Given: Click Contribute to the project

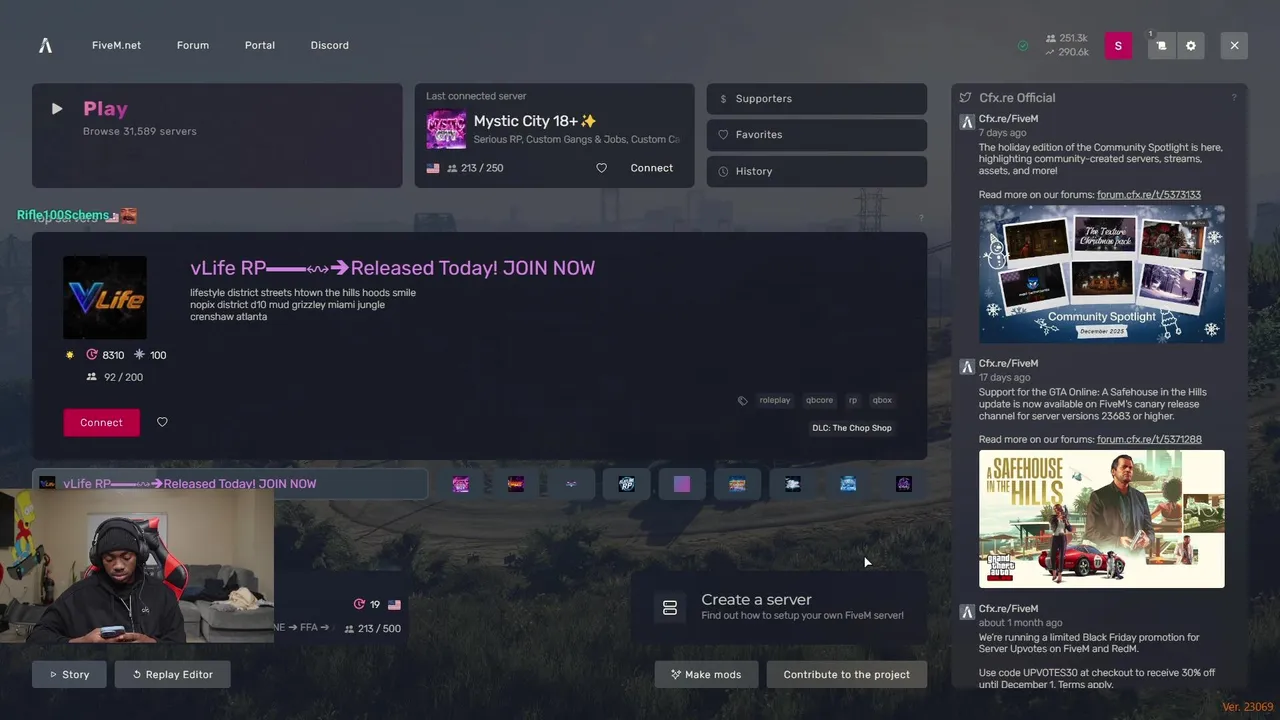Looking at the screenshot, I should point(846,674).
